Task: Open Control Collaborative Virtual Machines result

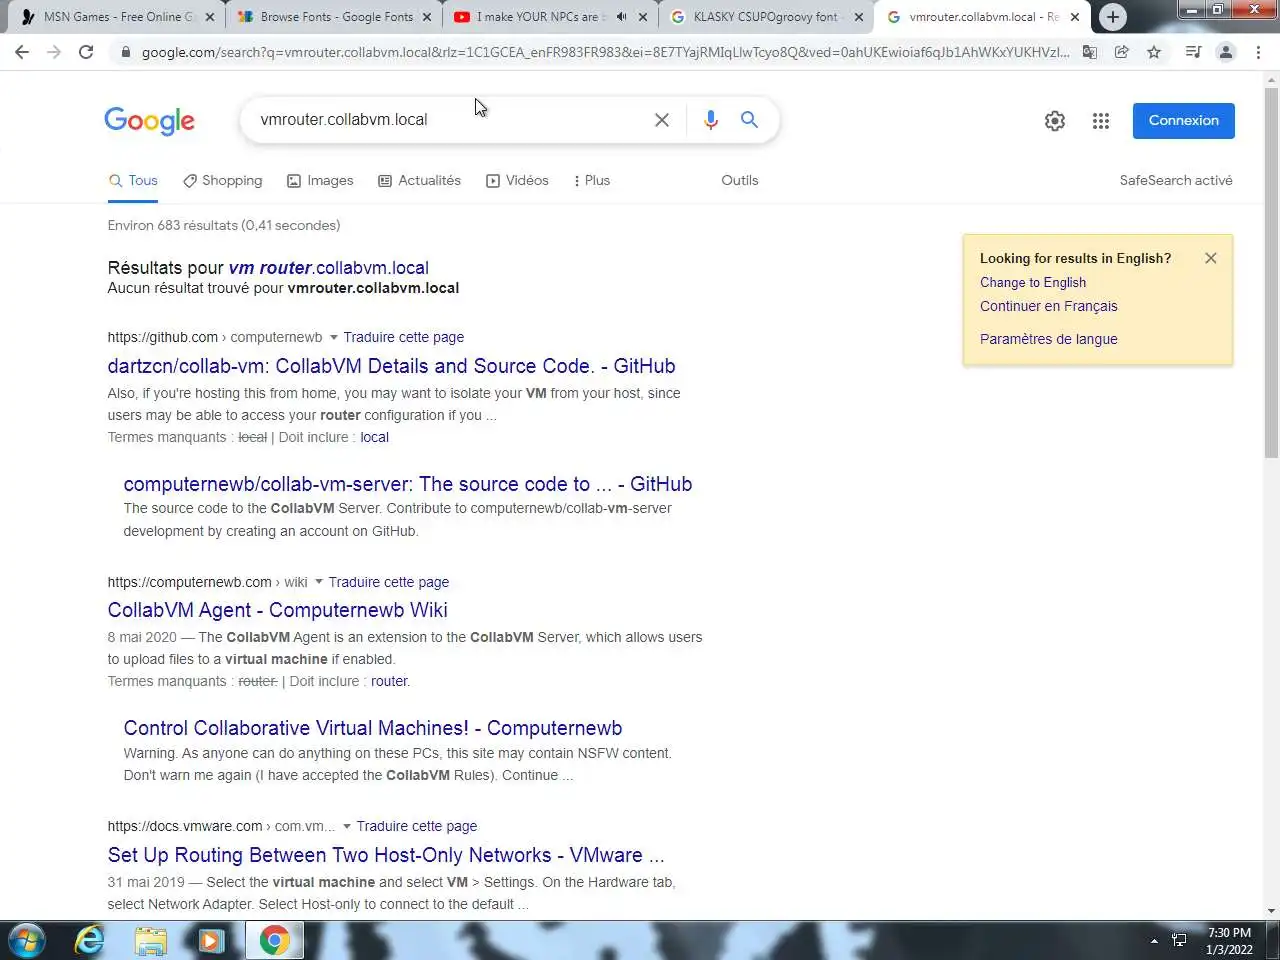Action: pyautogui.click(x=373, y=728)
